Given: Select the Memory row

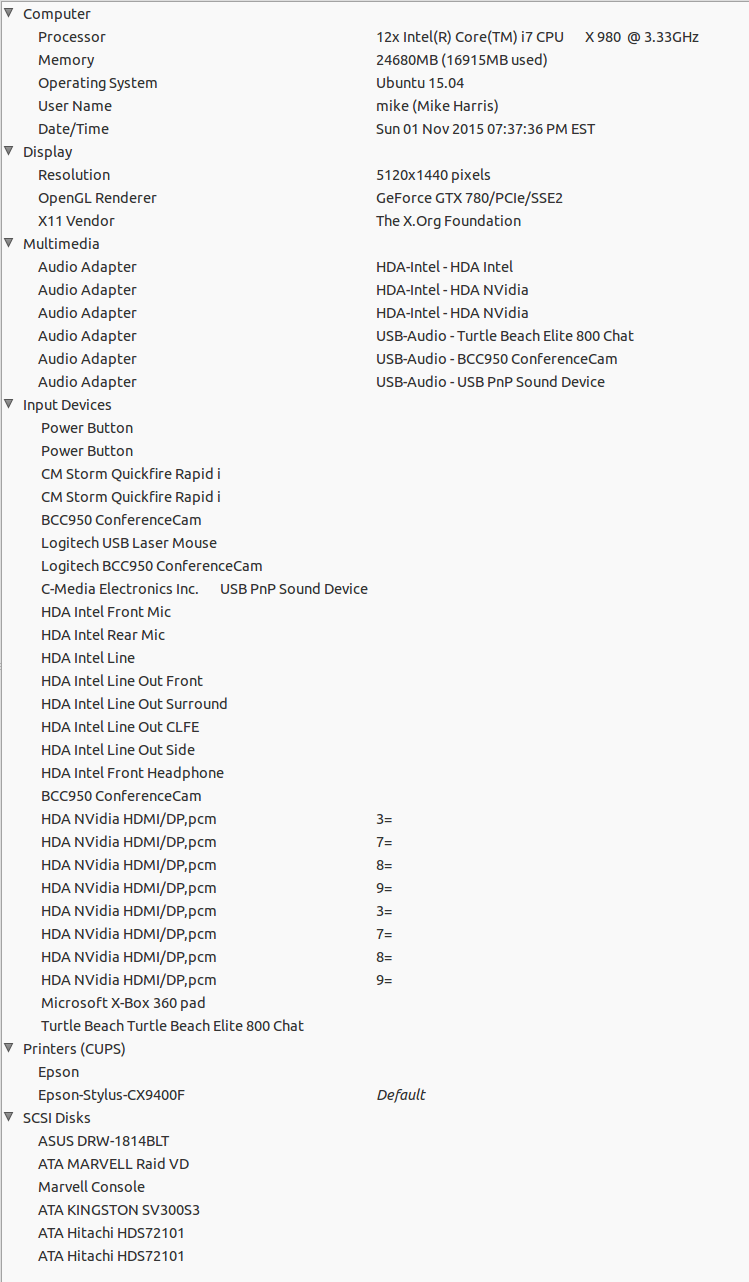Looking at the screenshot, I should 66,60.
